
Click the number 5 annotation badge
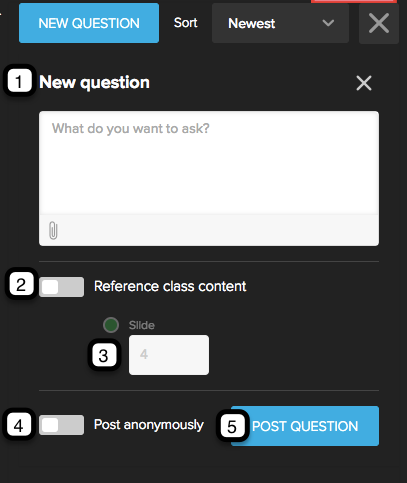(232, 426)
